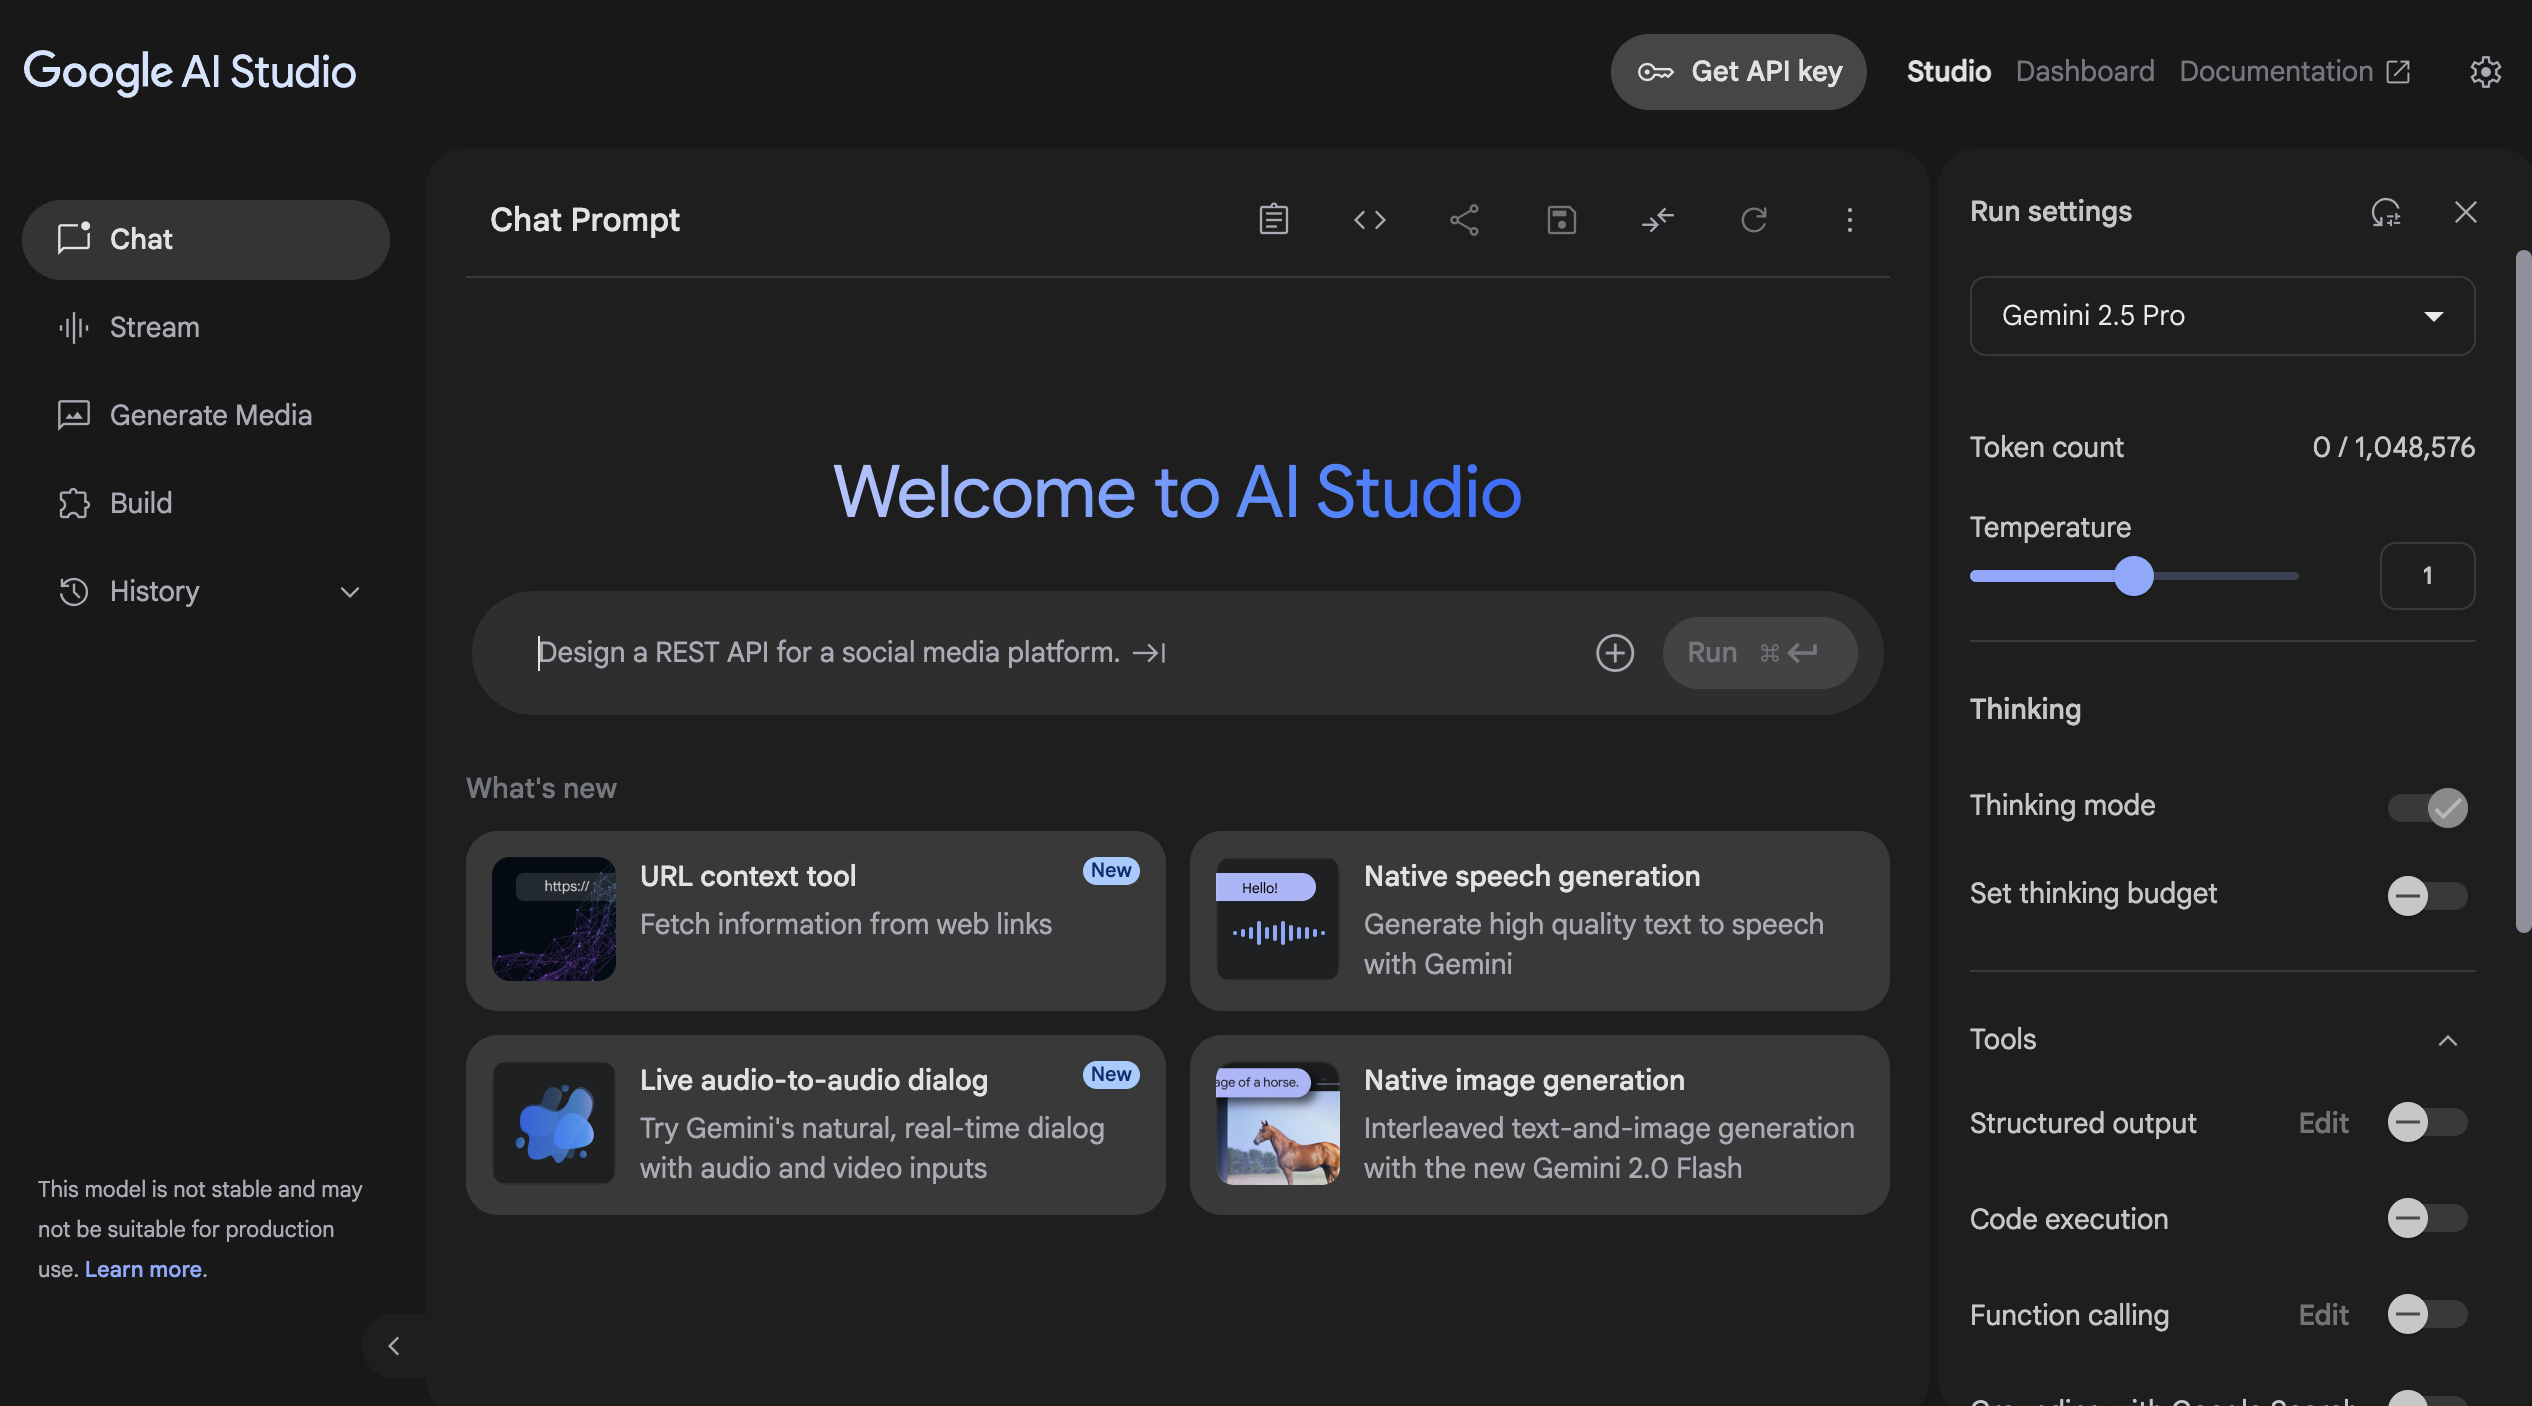Image resolution: width=2532 pixels, height=1406 pixels.
Task: Enable Set thinking budget toggle
Action: [2427, 895]
